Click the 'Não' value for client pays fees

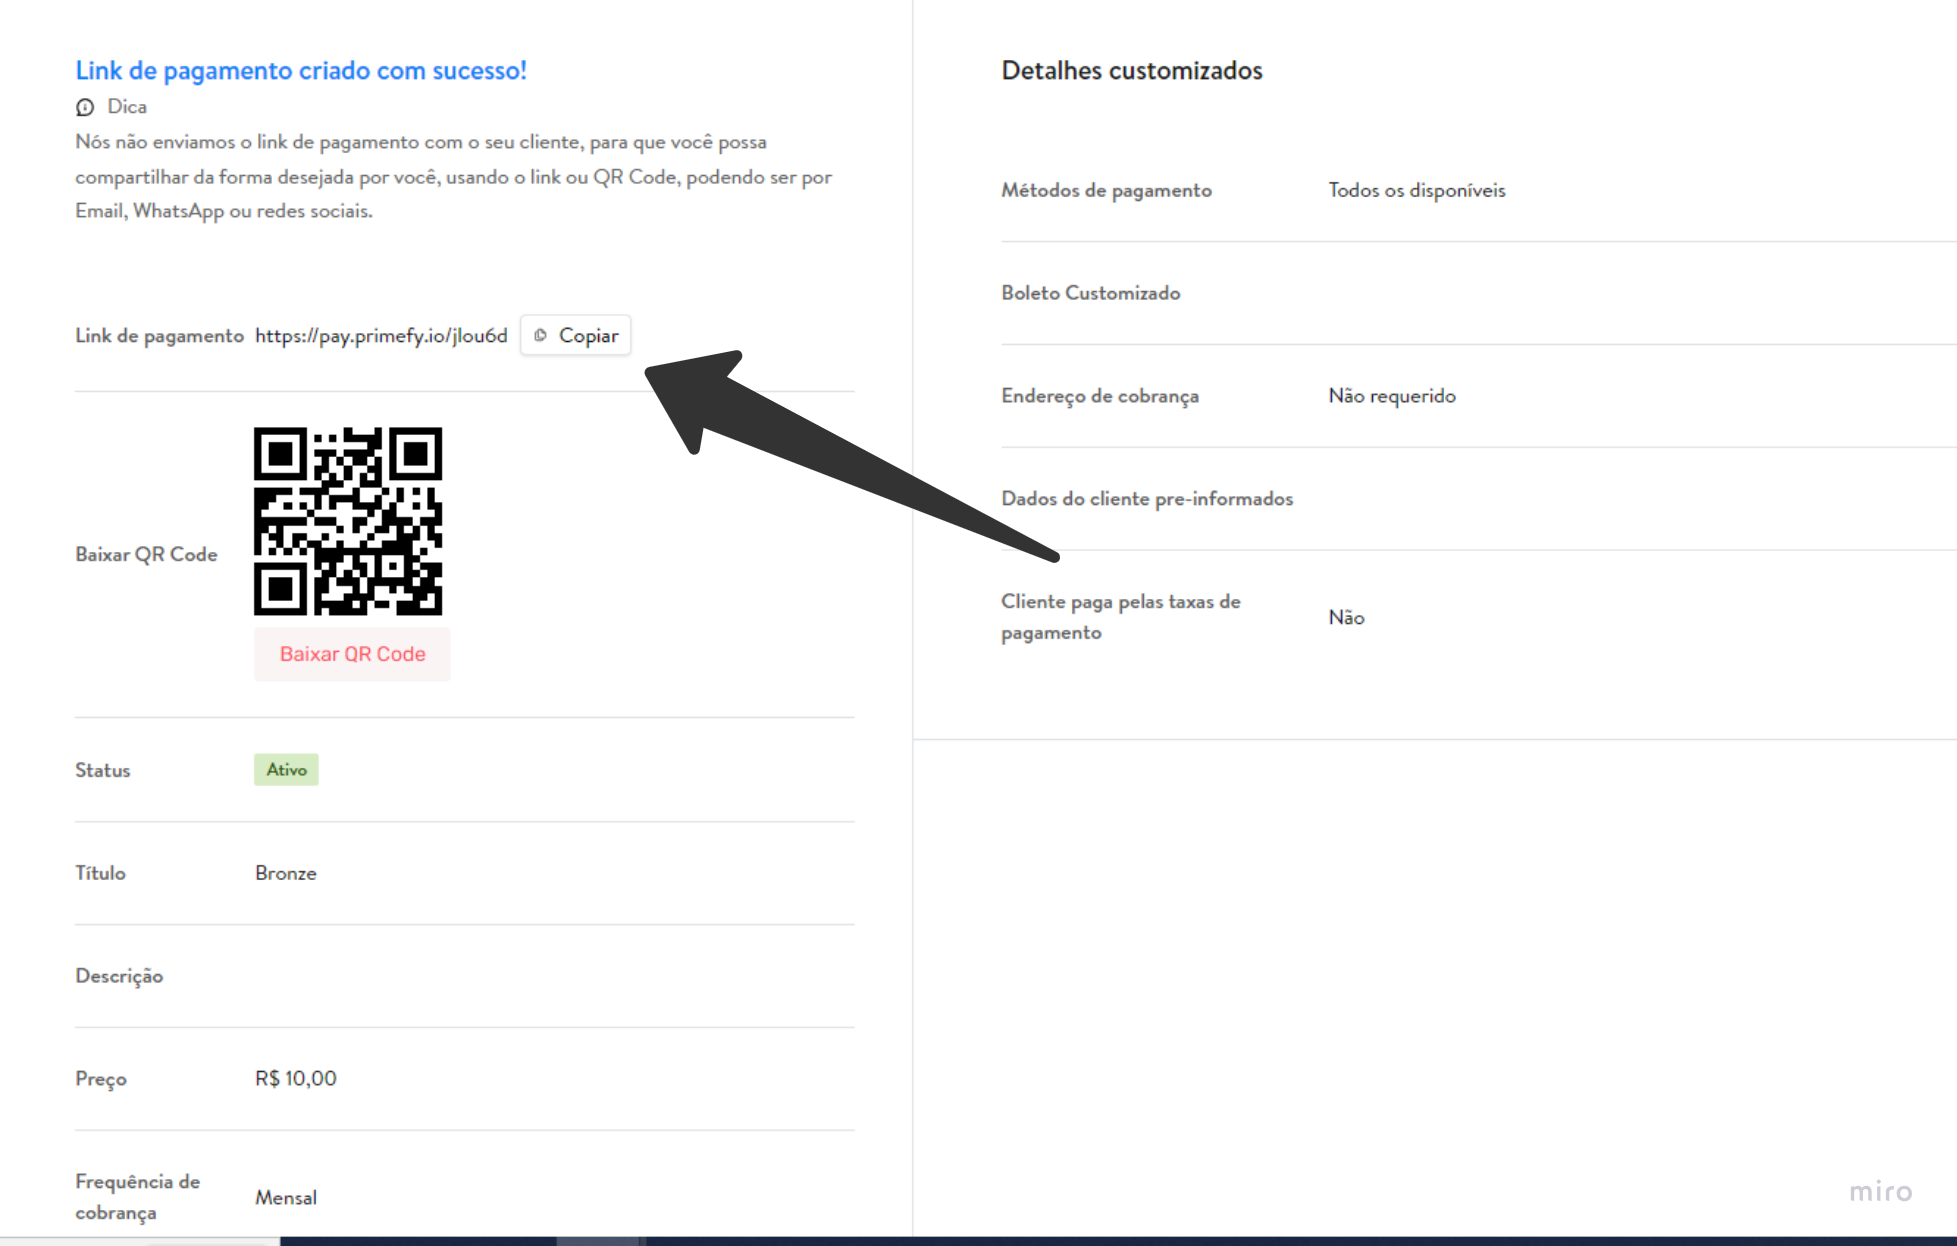[x=1346, y=617]
